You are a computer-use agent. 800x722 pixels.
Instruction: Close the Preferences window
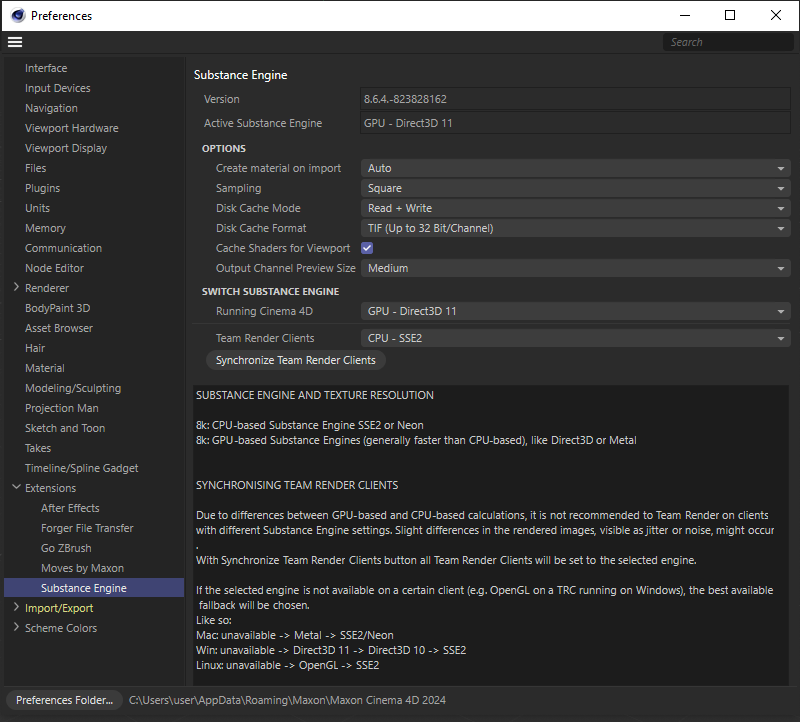coord(776,15)
